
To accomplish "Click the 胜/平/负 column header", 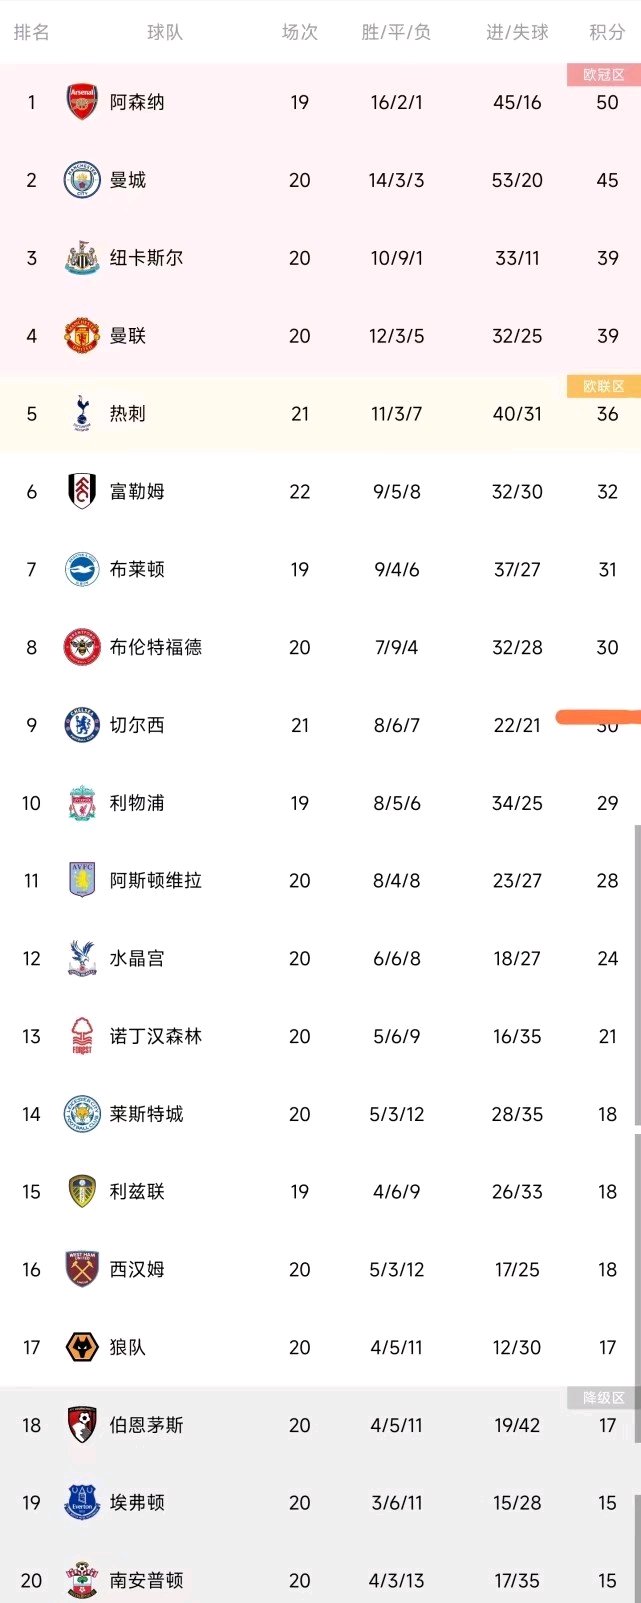I will point(396,32).
